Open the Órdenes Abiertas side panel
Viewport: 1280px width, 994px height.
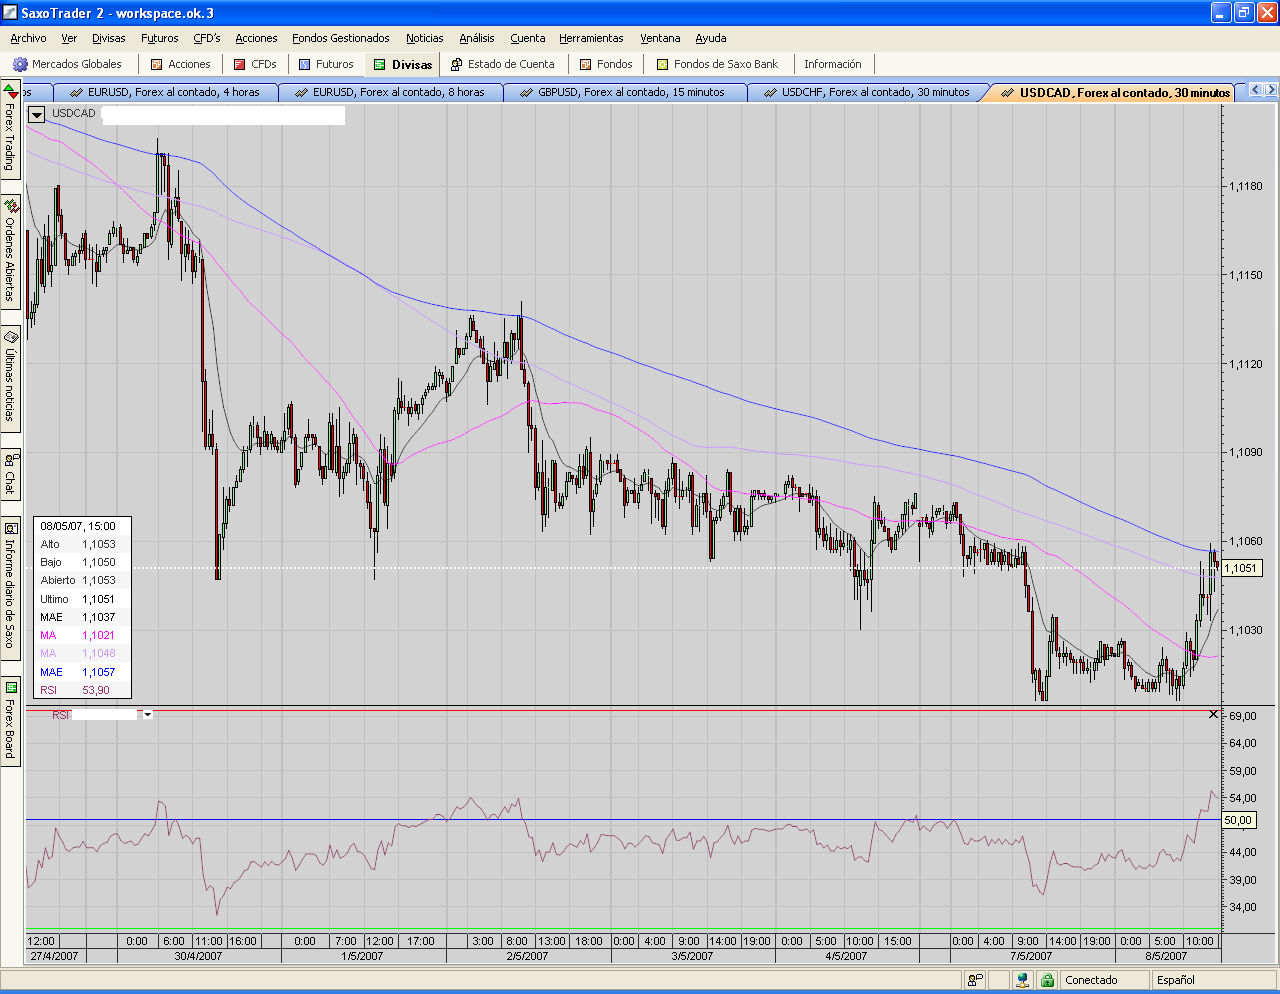pyautogui.click(x=10, y=250)
